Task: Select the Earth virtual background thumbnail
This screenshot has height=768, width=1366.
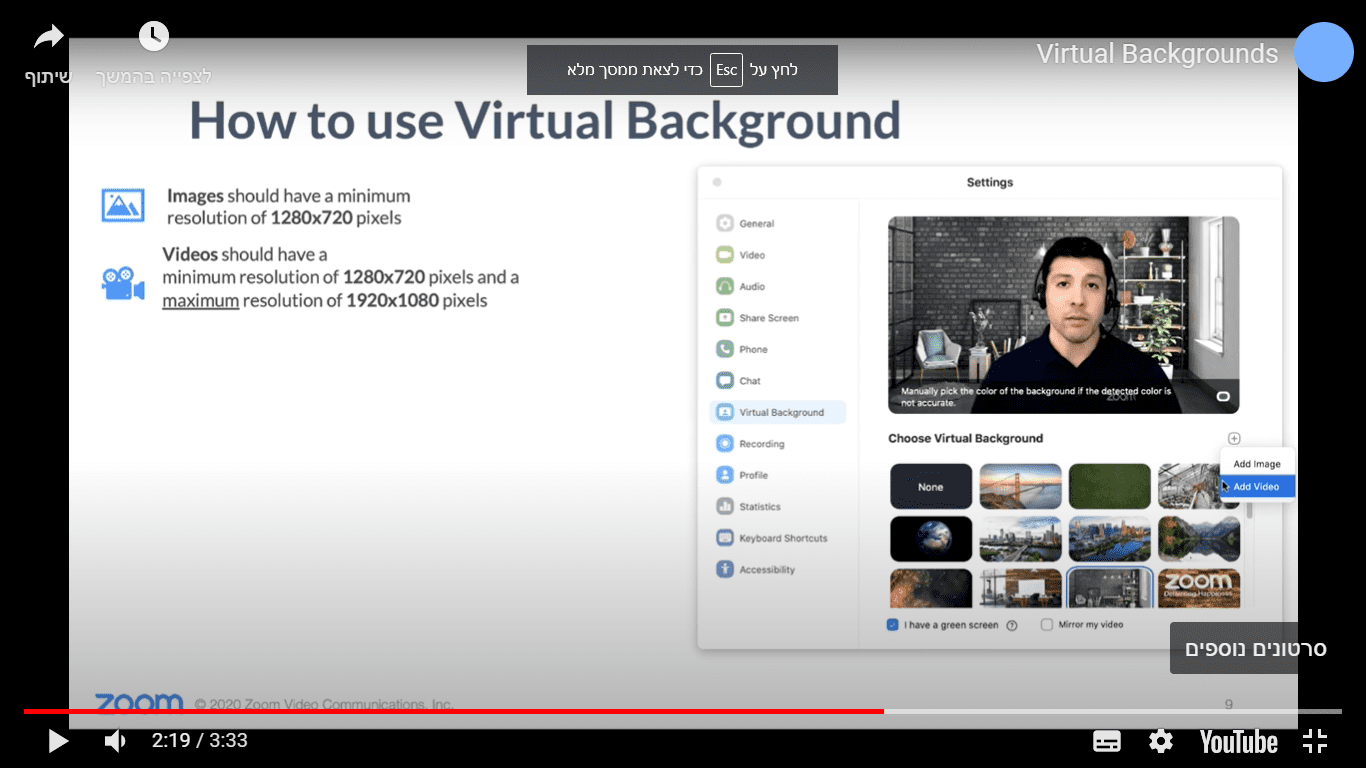Action: tap(931, 538)
